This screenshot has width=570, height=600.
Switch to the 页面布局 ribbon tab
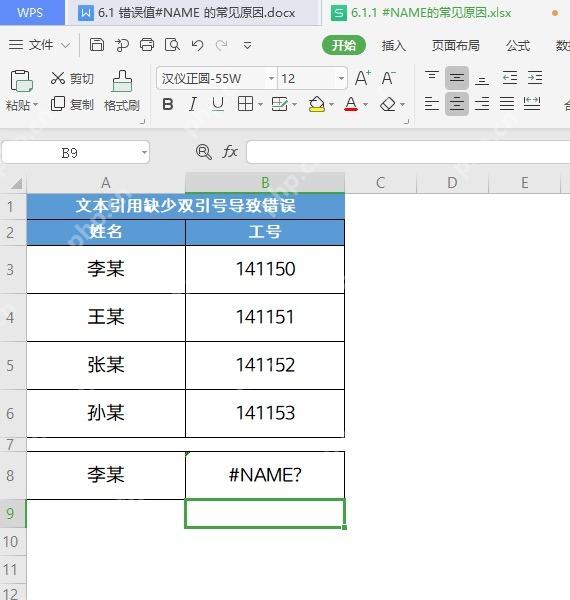456,46
